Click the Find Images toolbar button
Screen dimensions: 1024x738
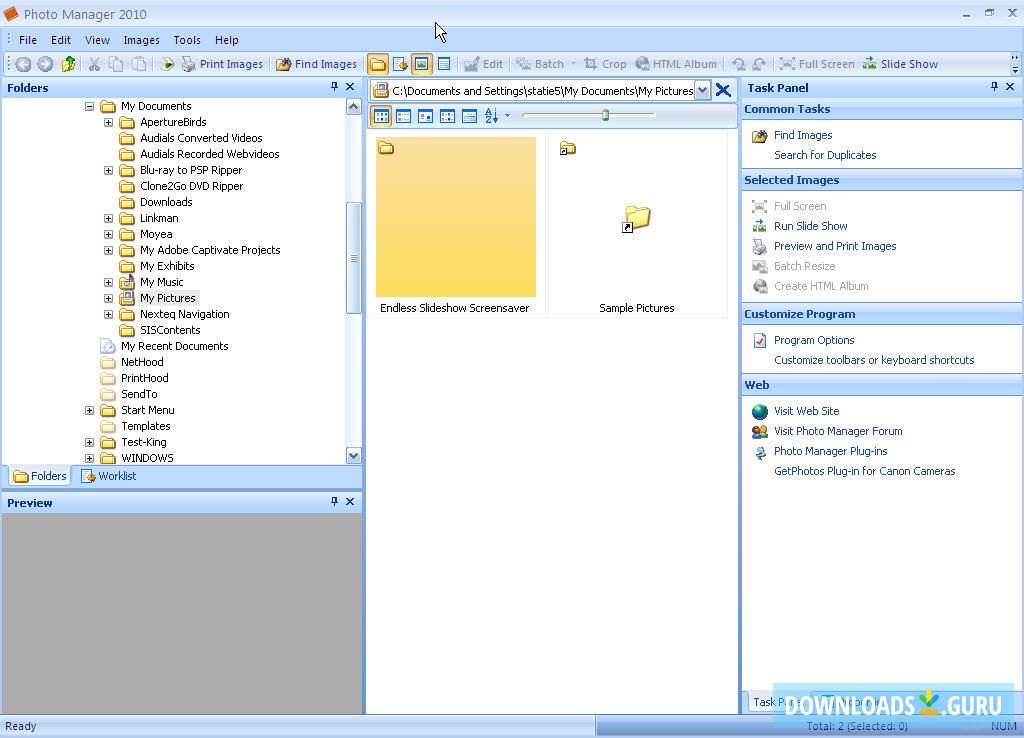point(316,63)
